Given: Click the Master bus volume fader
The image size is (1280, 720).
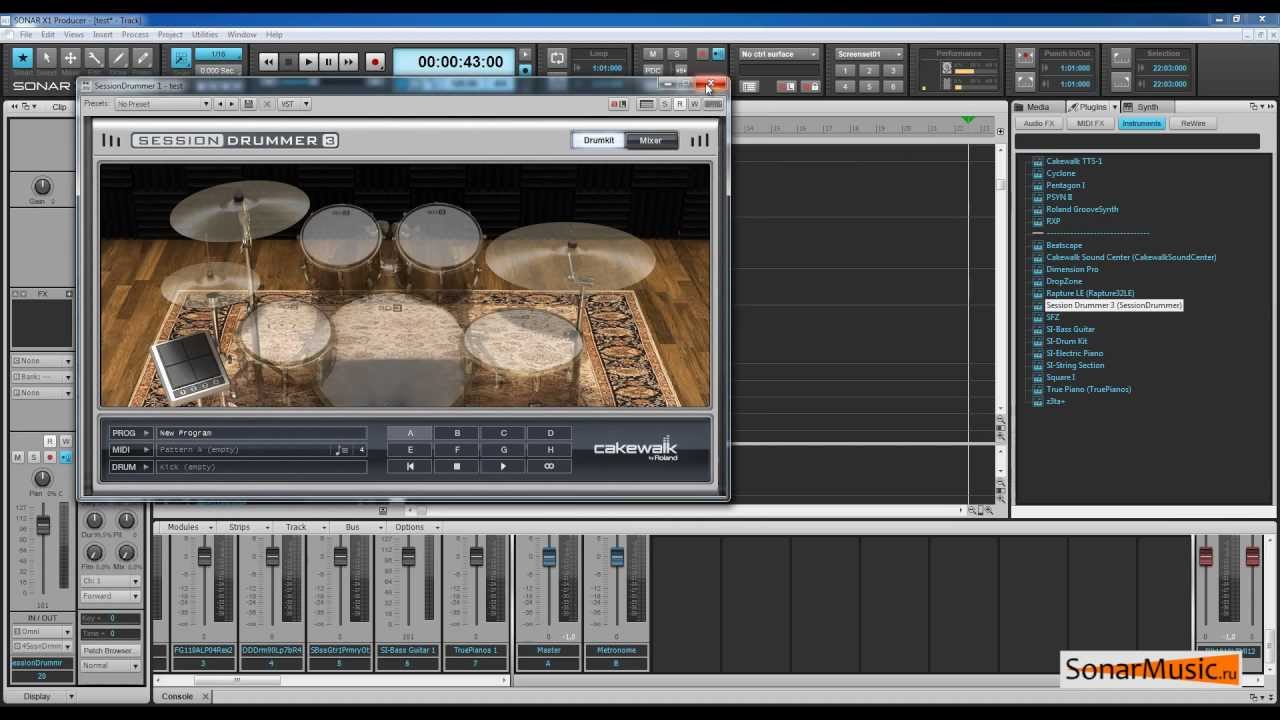Looking at the screenshot, I should (549, 557).
